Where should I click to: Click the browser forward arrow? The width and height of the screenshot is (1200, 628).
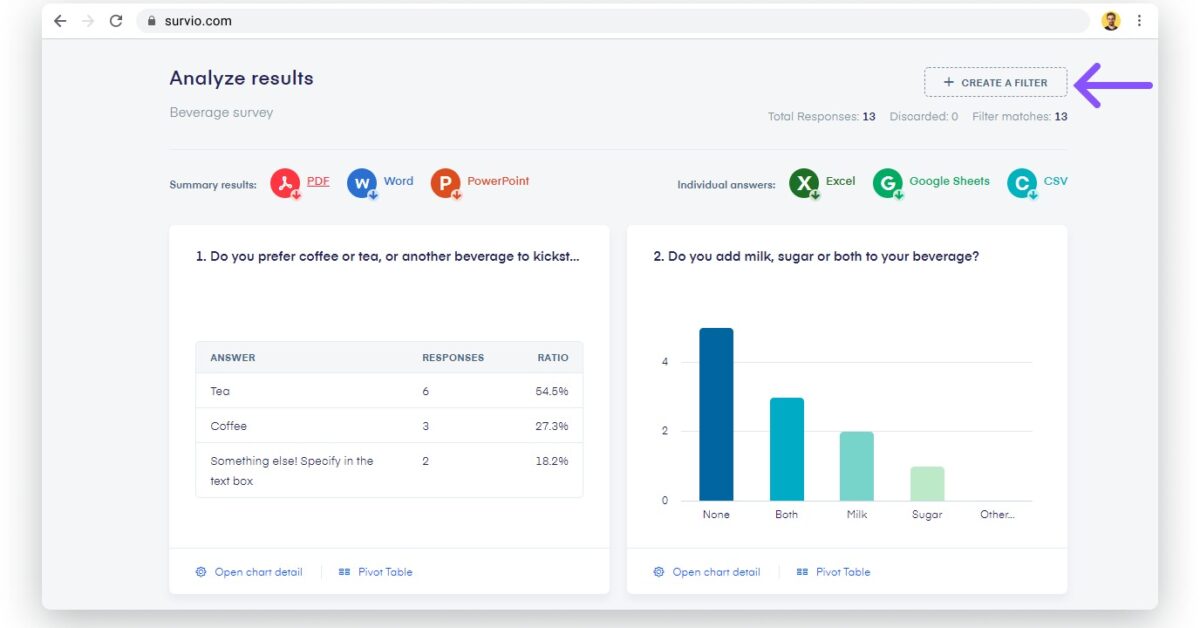tap(88, 21)
